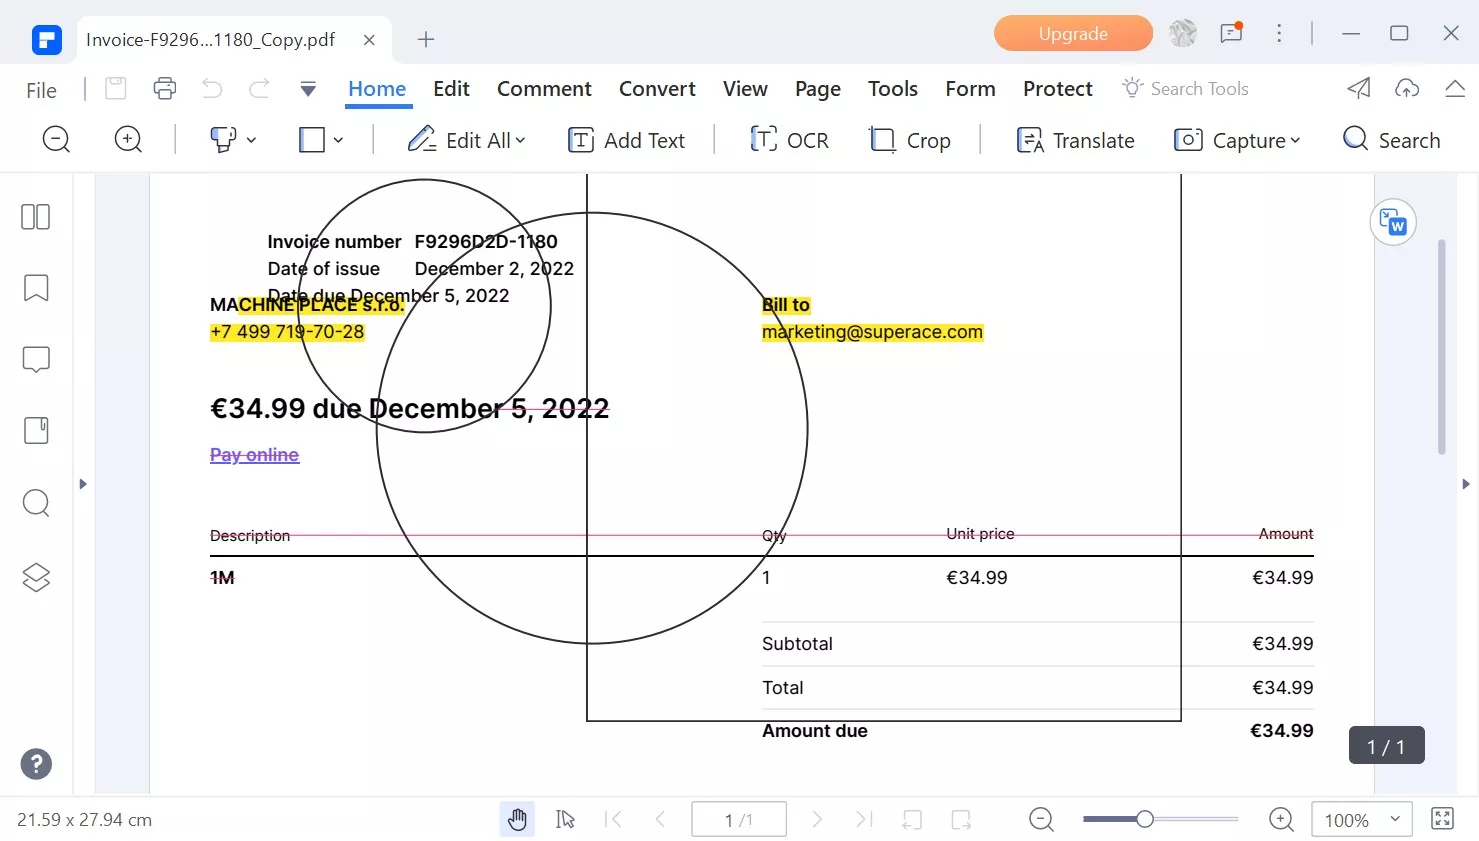
Task: Open the three-dot more options menu
Action: coord(1279,33)
